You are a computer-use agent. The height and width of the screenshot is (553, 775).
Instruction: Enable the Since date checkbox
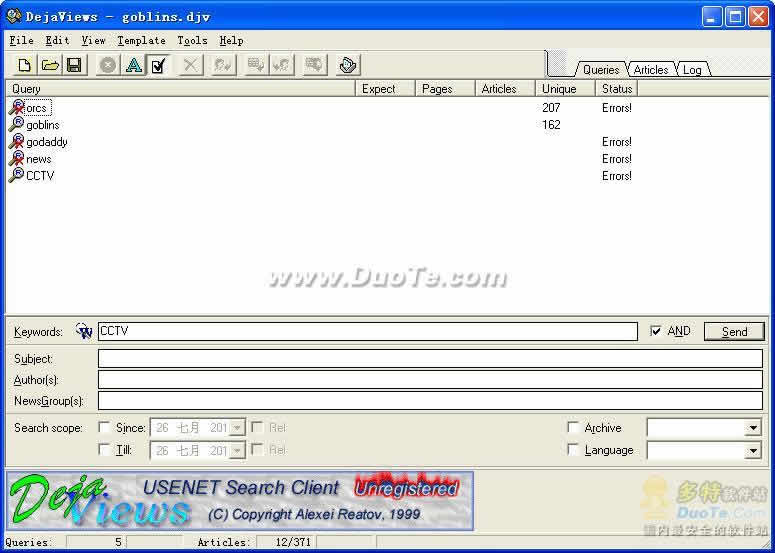[x=105, y=428]
